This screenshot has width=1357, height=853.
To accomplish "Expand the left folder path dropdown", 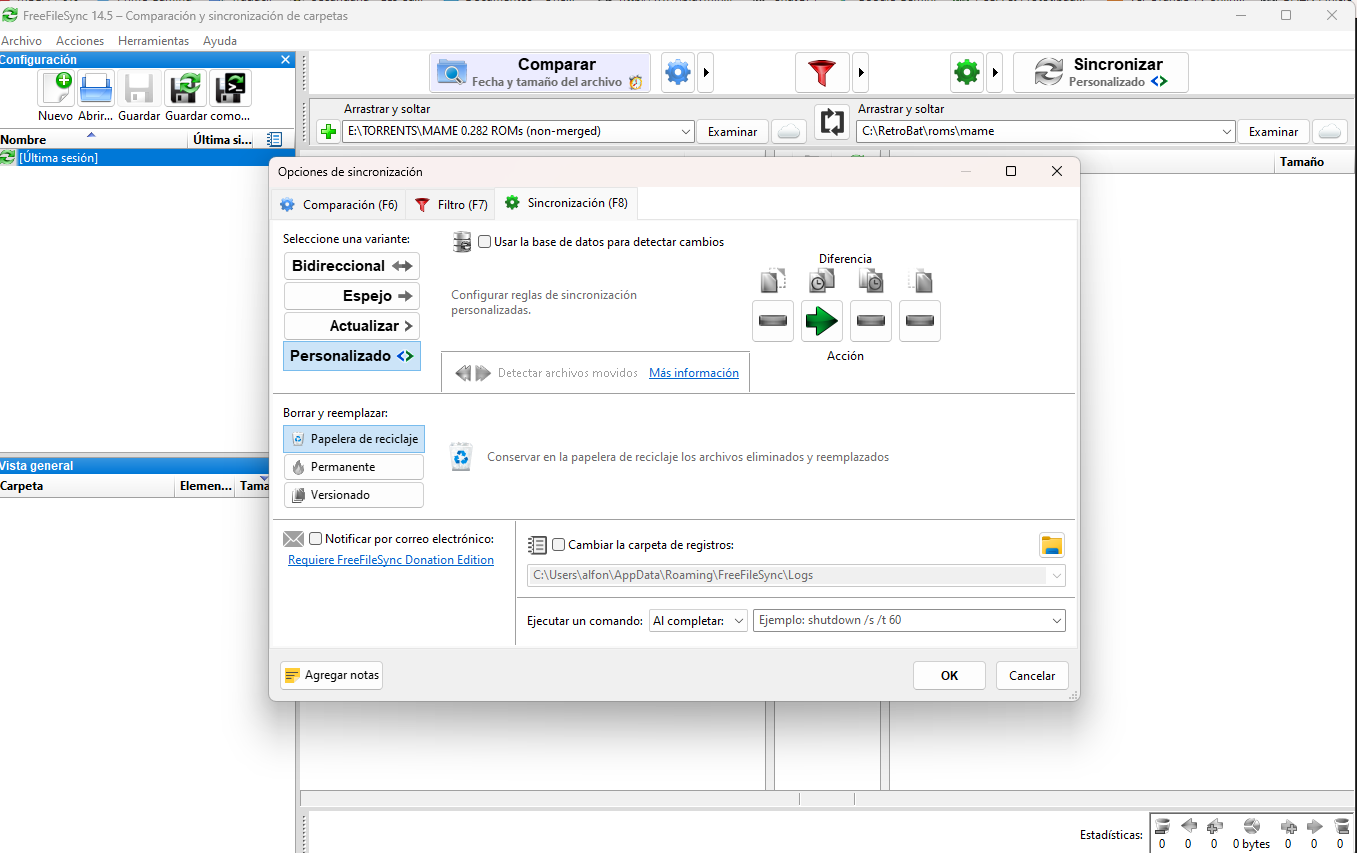I will pyautogui.click(x=686, y=131).
